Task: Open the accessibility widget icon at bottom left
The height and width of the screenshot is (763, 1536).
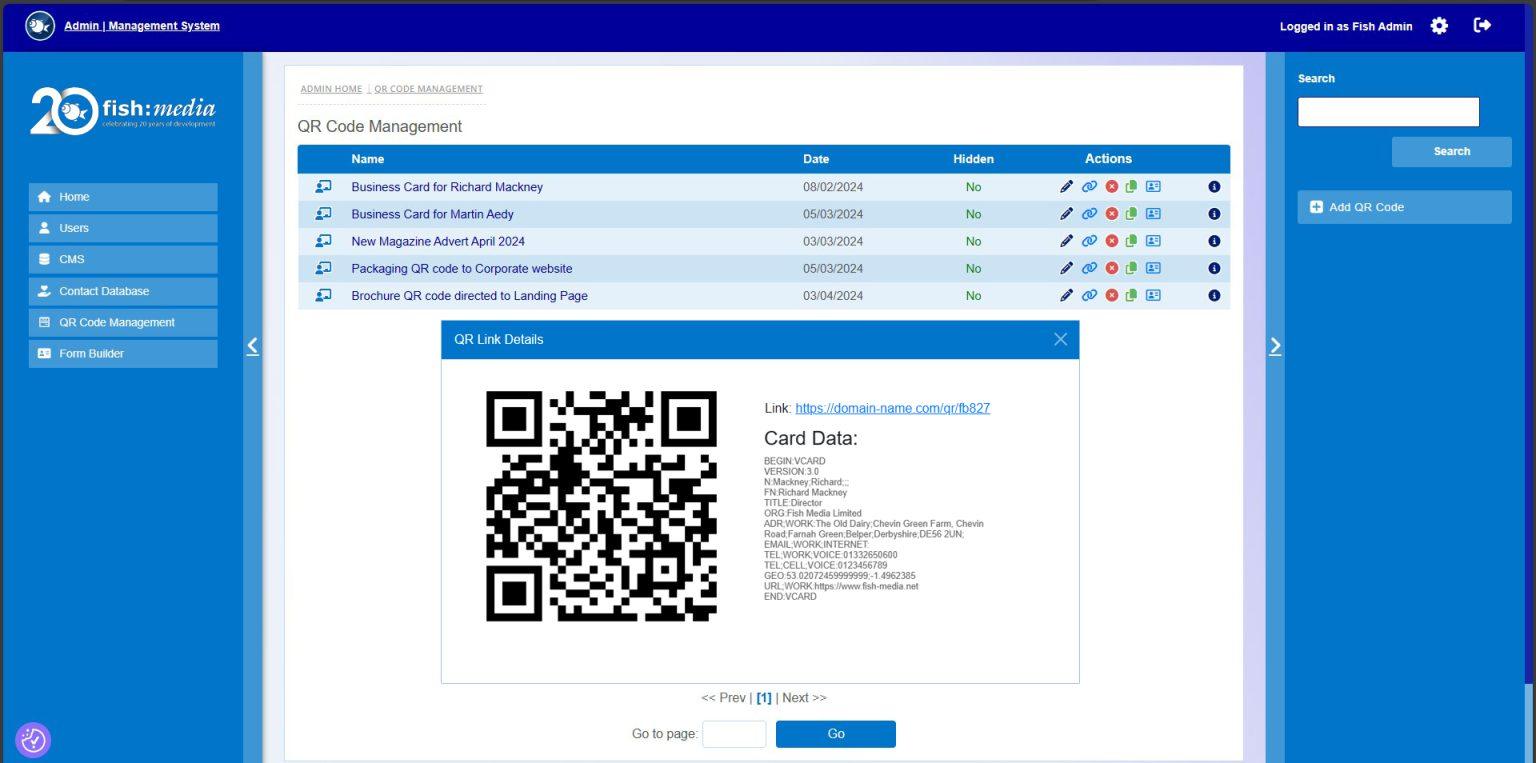Action: pyautogui.click(x=33, y=740)
